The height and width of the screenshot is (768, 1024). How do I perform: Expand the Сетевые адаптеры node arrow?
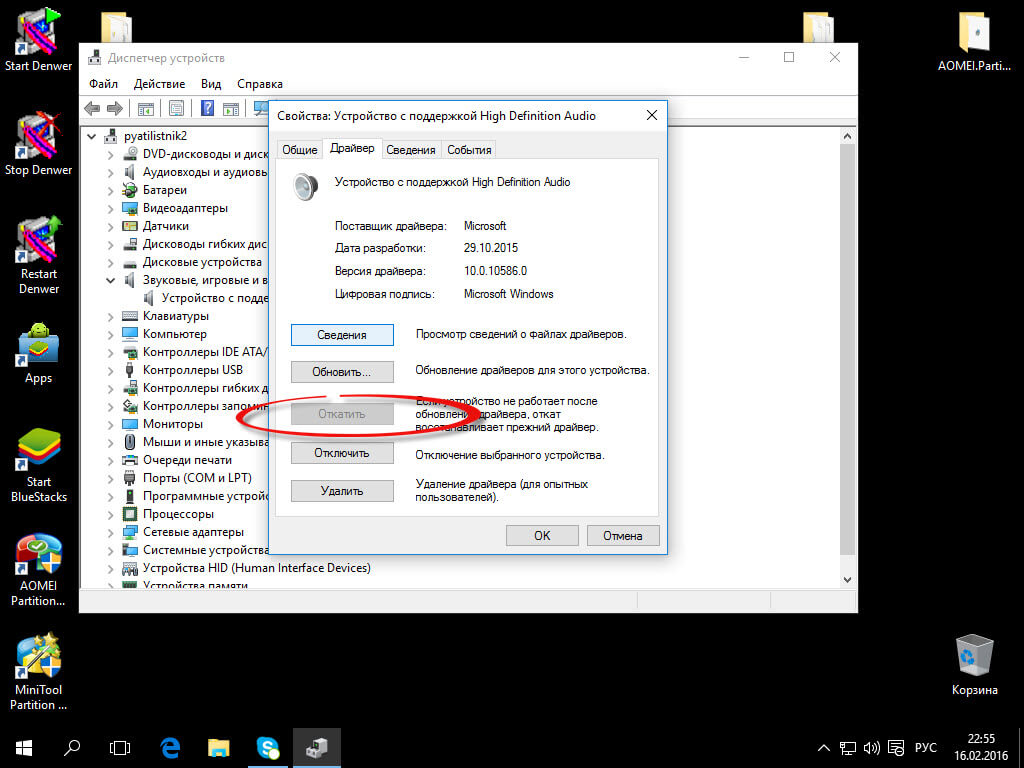[110, 532]
